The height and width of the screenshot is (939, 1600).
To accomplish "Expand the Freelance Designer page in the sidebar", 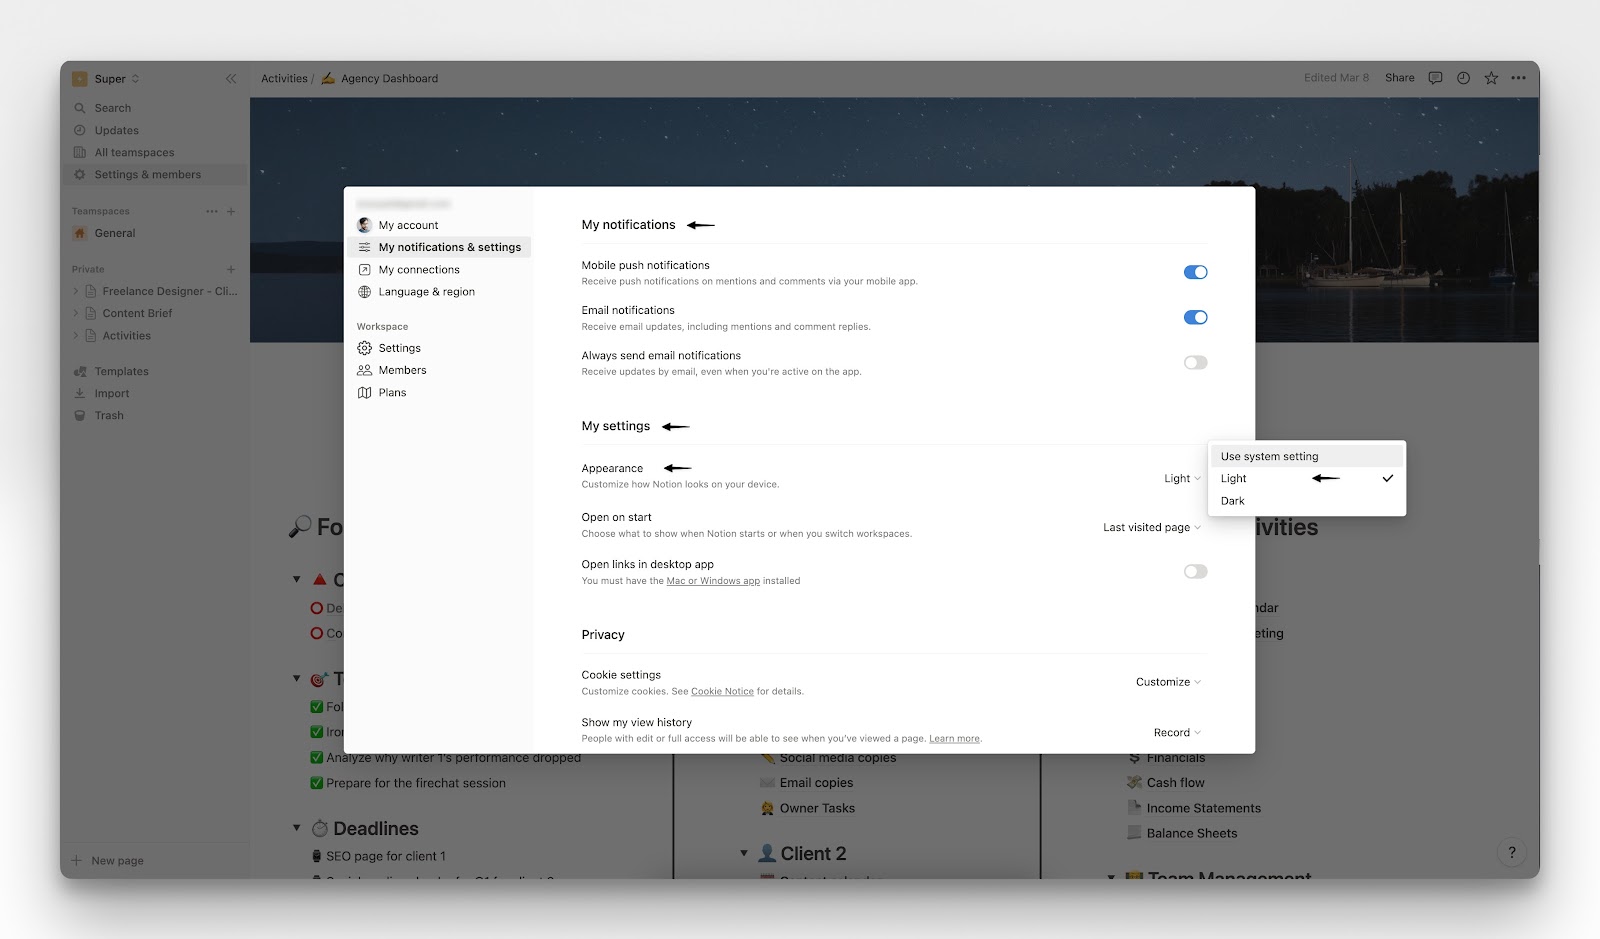I will click(76, 291).
